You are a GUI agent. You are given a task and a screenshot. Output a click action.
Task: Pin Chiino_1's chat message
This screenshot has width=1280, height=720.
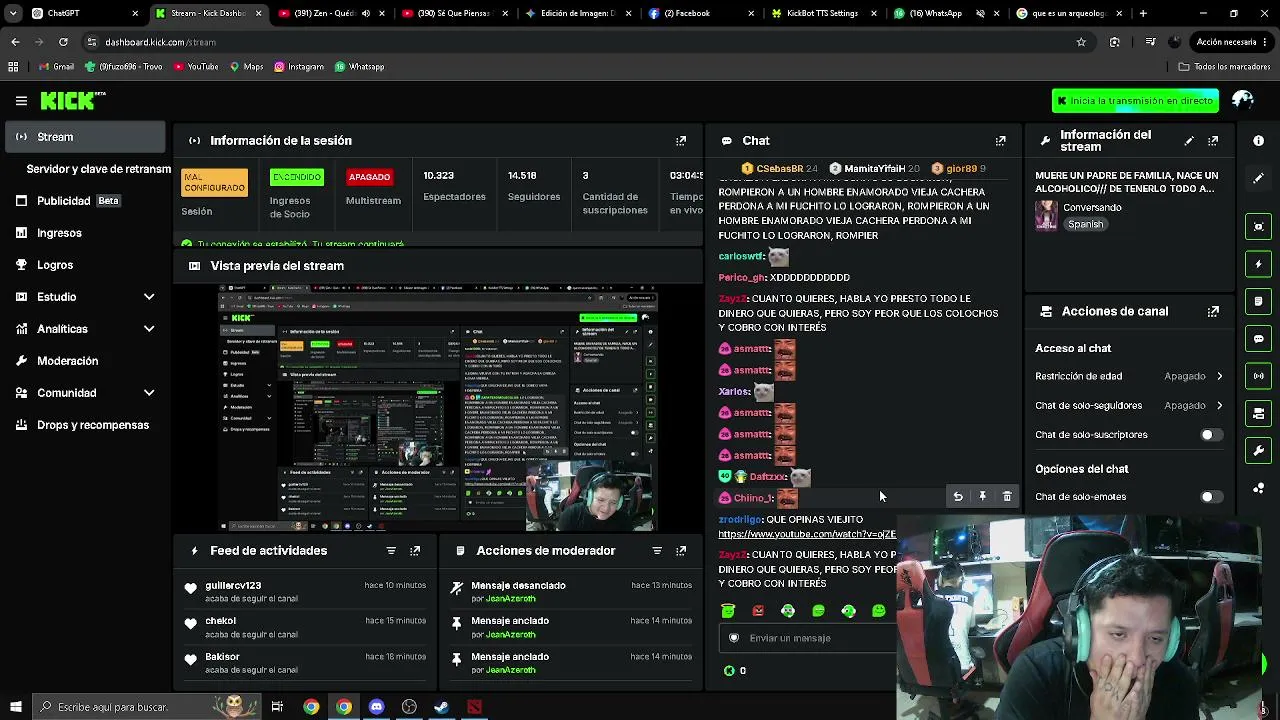(982, 497)
